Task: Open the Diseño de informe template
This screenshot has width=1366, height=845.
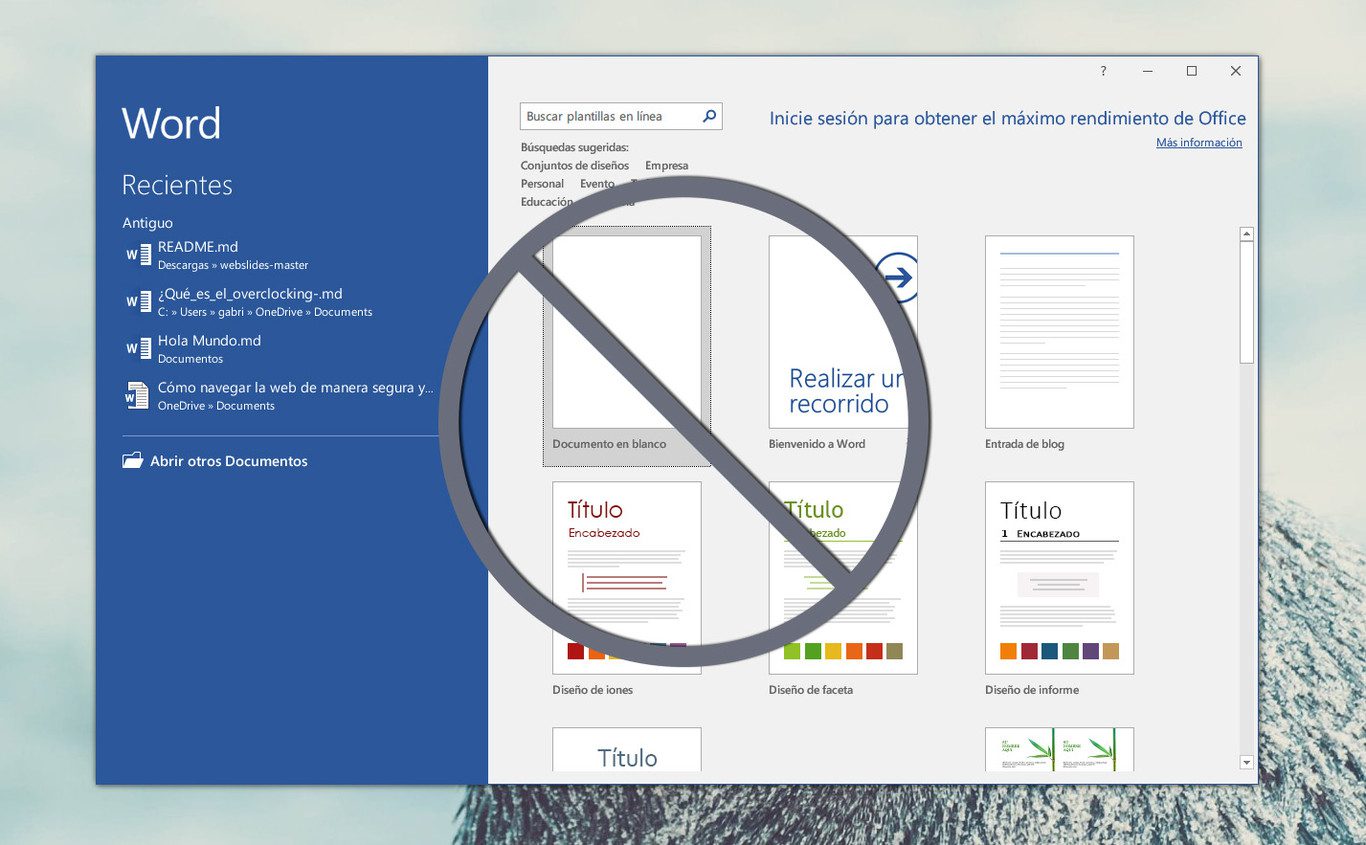Action: pos(1059,575)
